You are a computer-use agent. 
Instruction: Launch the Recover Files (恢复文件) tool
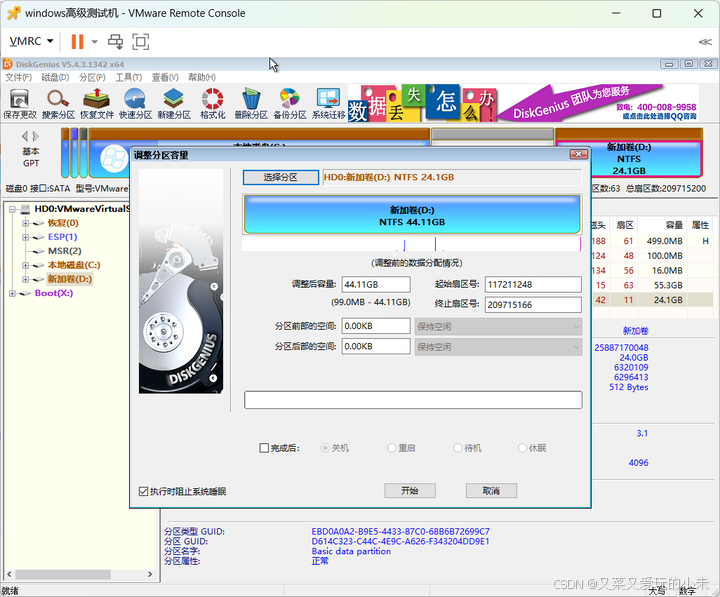click(x=97, y=103)
